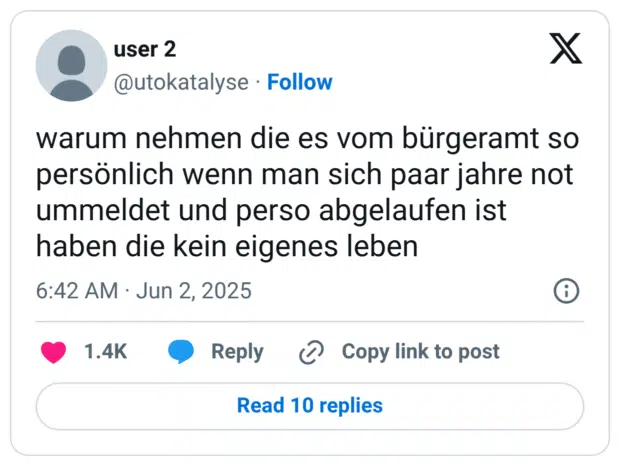Select "Copy link to post"
This screenshot has height=466, width=620.
[x=420, y=352]
